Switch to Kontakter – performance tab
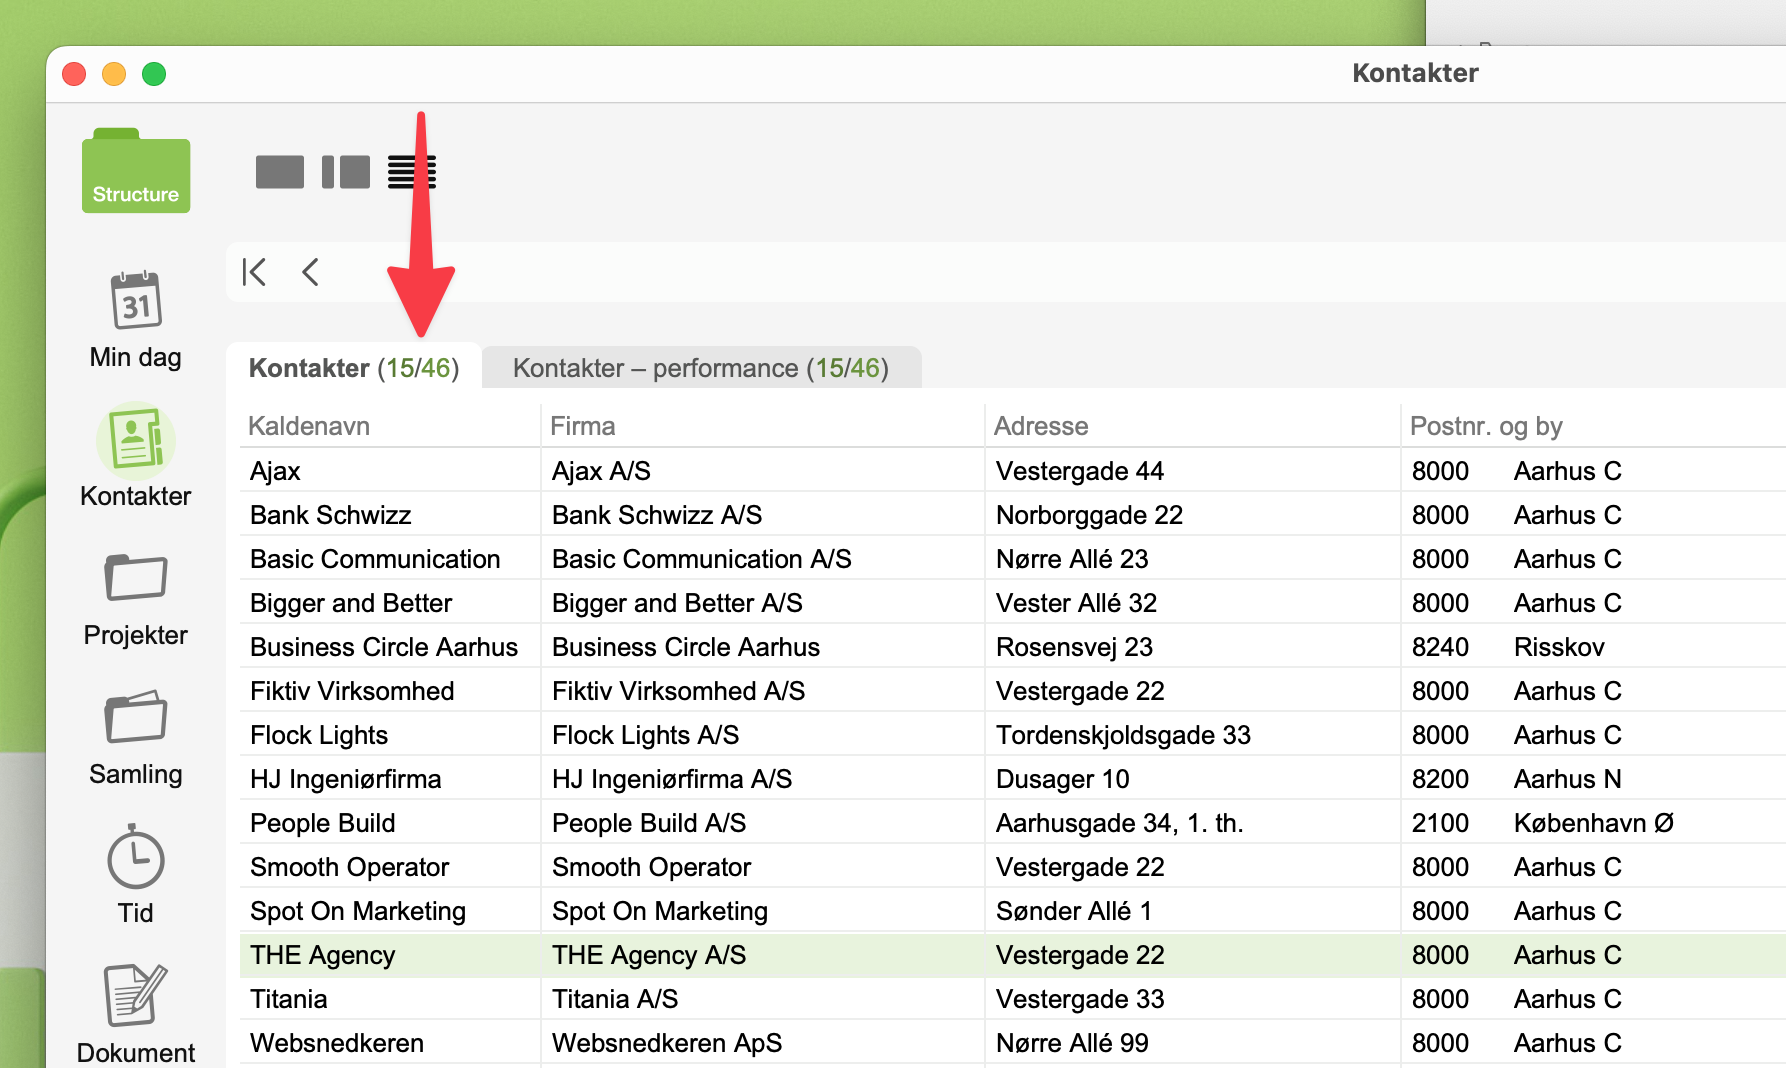 [x=700, y=368]
